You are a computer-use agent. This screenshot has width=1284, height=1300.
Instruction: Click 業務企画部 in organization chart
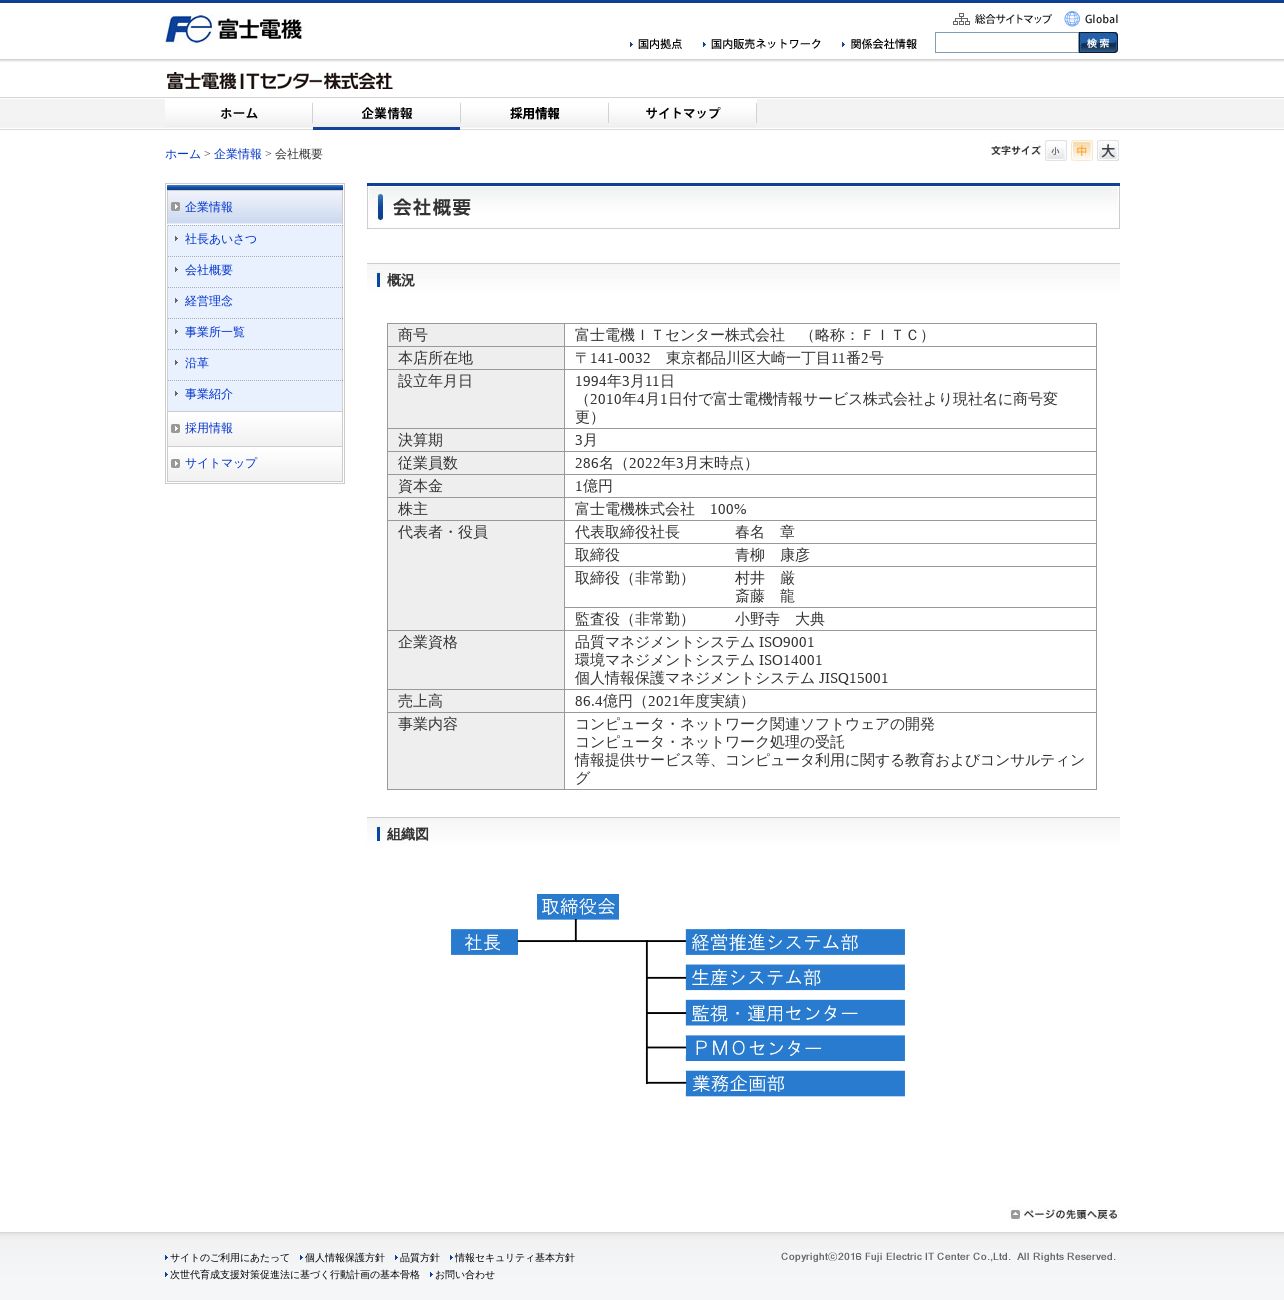tap(795, 1083)
